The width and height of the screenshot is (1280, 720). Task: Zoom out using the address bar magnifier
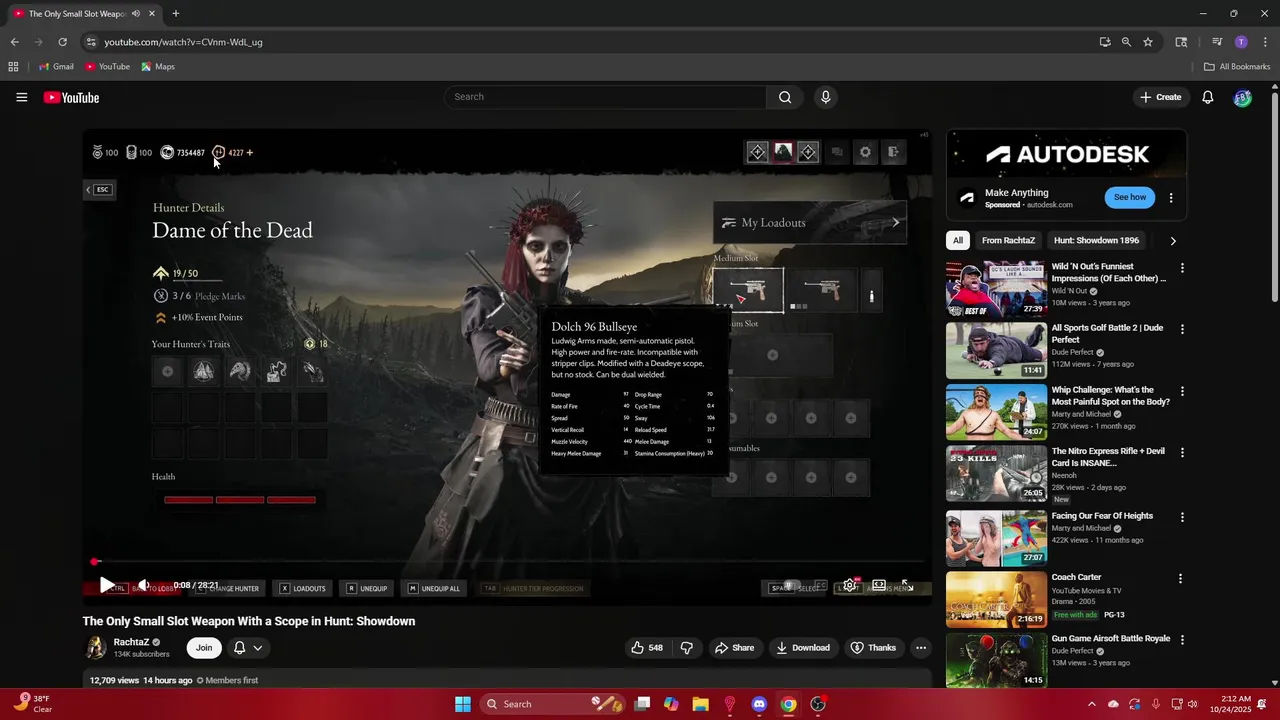point(1126,42)
